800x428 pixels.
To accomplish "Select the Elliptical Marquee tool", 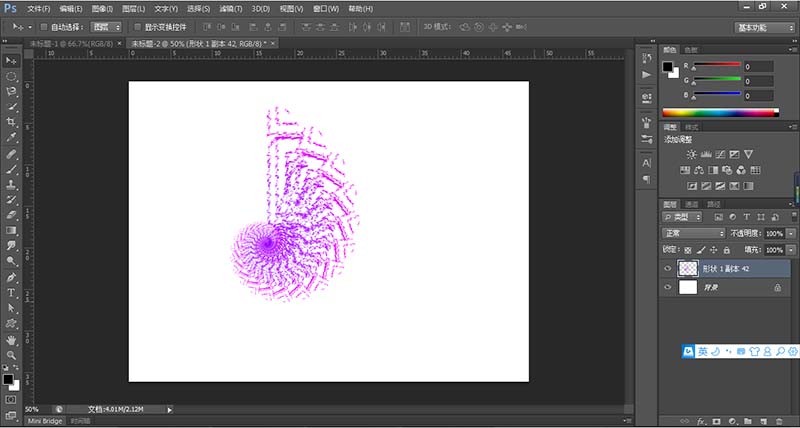I will click(x=11, y=77).
